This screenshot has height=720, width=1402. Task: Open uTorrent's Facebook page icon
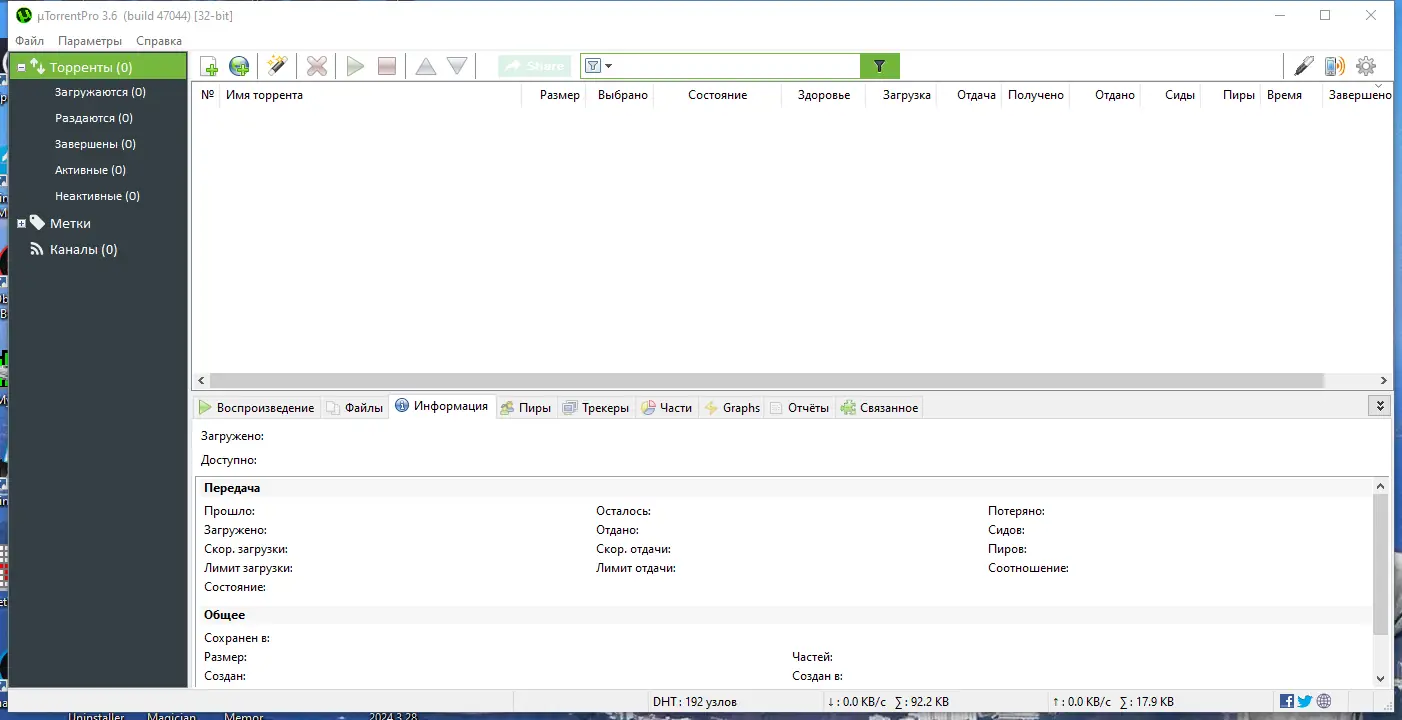(1287, 701)
